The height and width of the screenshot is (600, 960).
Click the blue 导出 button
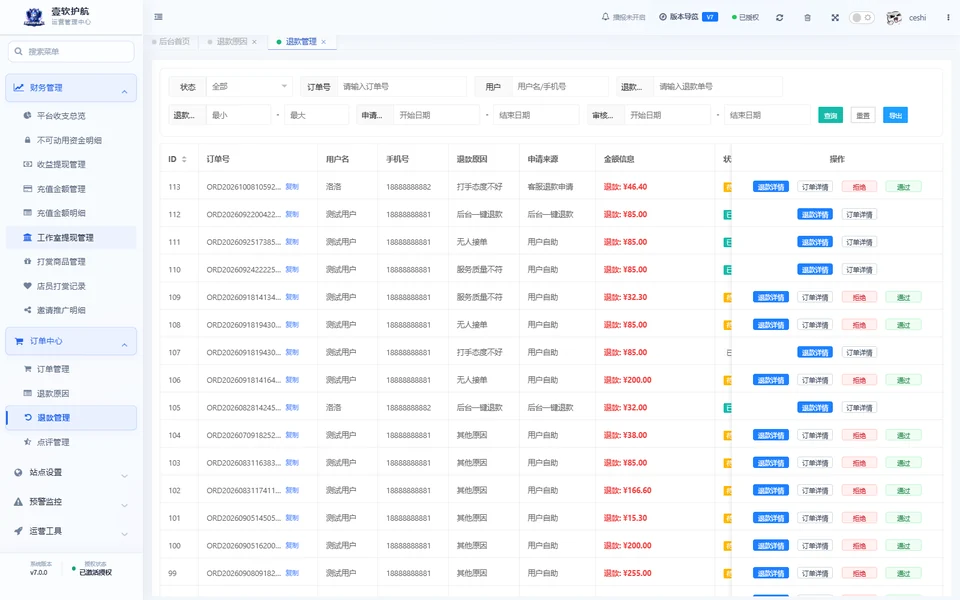tap(895, 115)
